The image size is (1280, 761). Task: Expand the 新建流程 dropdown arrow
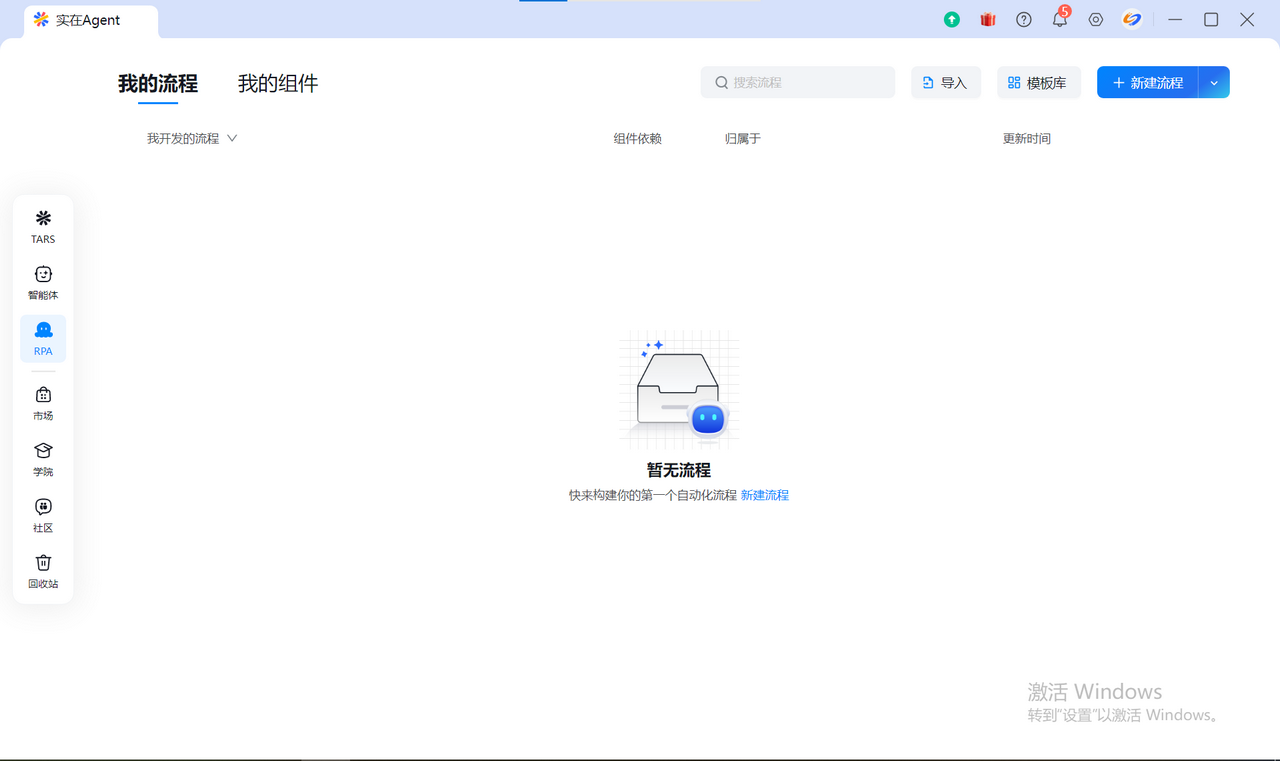pos(1214,82)
